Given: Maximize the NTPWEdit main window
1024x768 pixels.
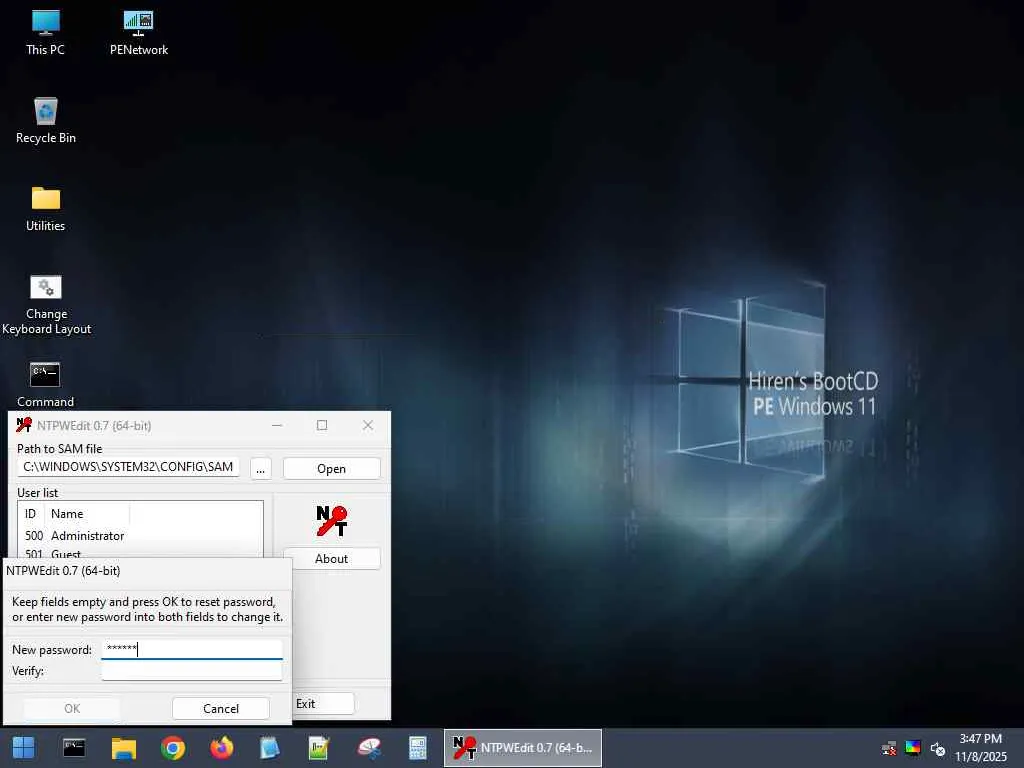Looking at the screenshot, I should tap(322, 425).
